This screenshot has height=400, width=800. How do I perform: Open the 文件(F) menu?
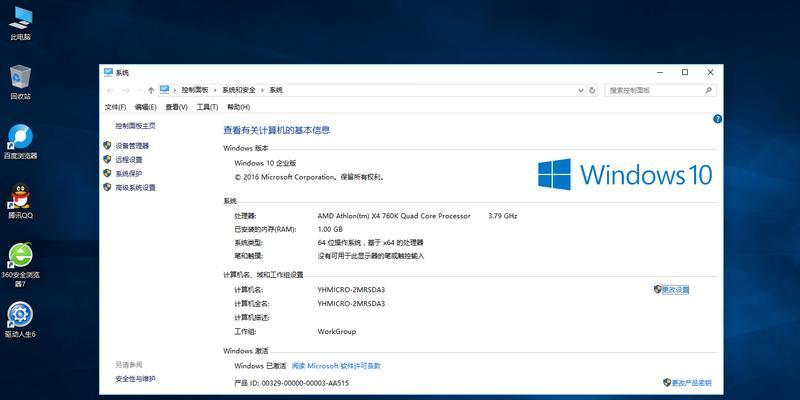pyautogui.click(x=115, y=107)
